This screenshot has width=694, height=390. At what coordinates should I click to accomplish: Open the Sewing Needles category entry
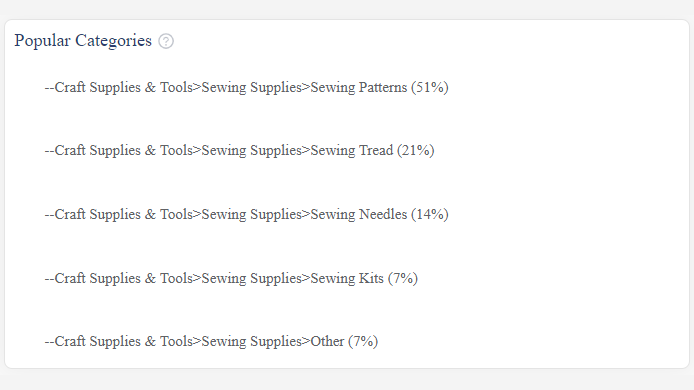click(x=247, y=214)
